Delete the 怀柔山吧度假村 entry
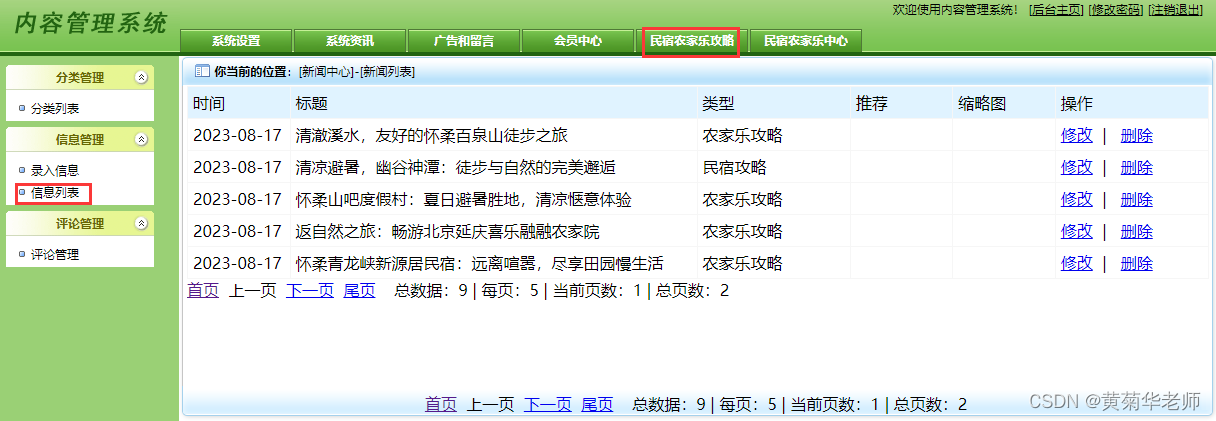 click(x=1137, y=200)
